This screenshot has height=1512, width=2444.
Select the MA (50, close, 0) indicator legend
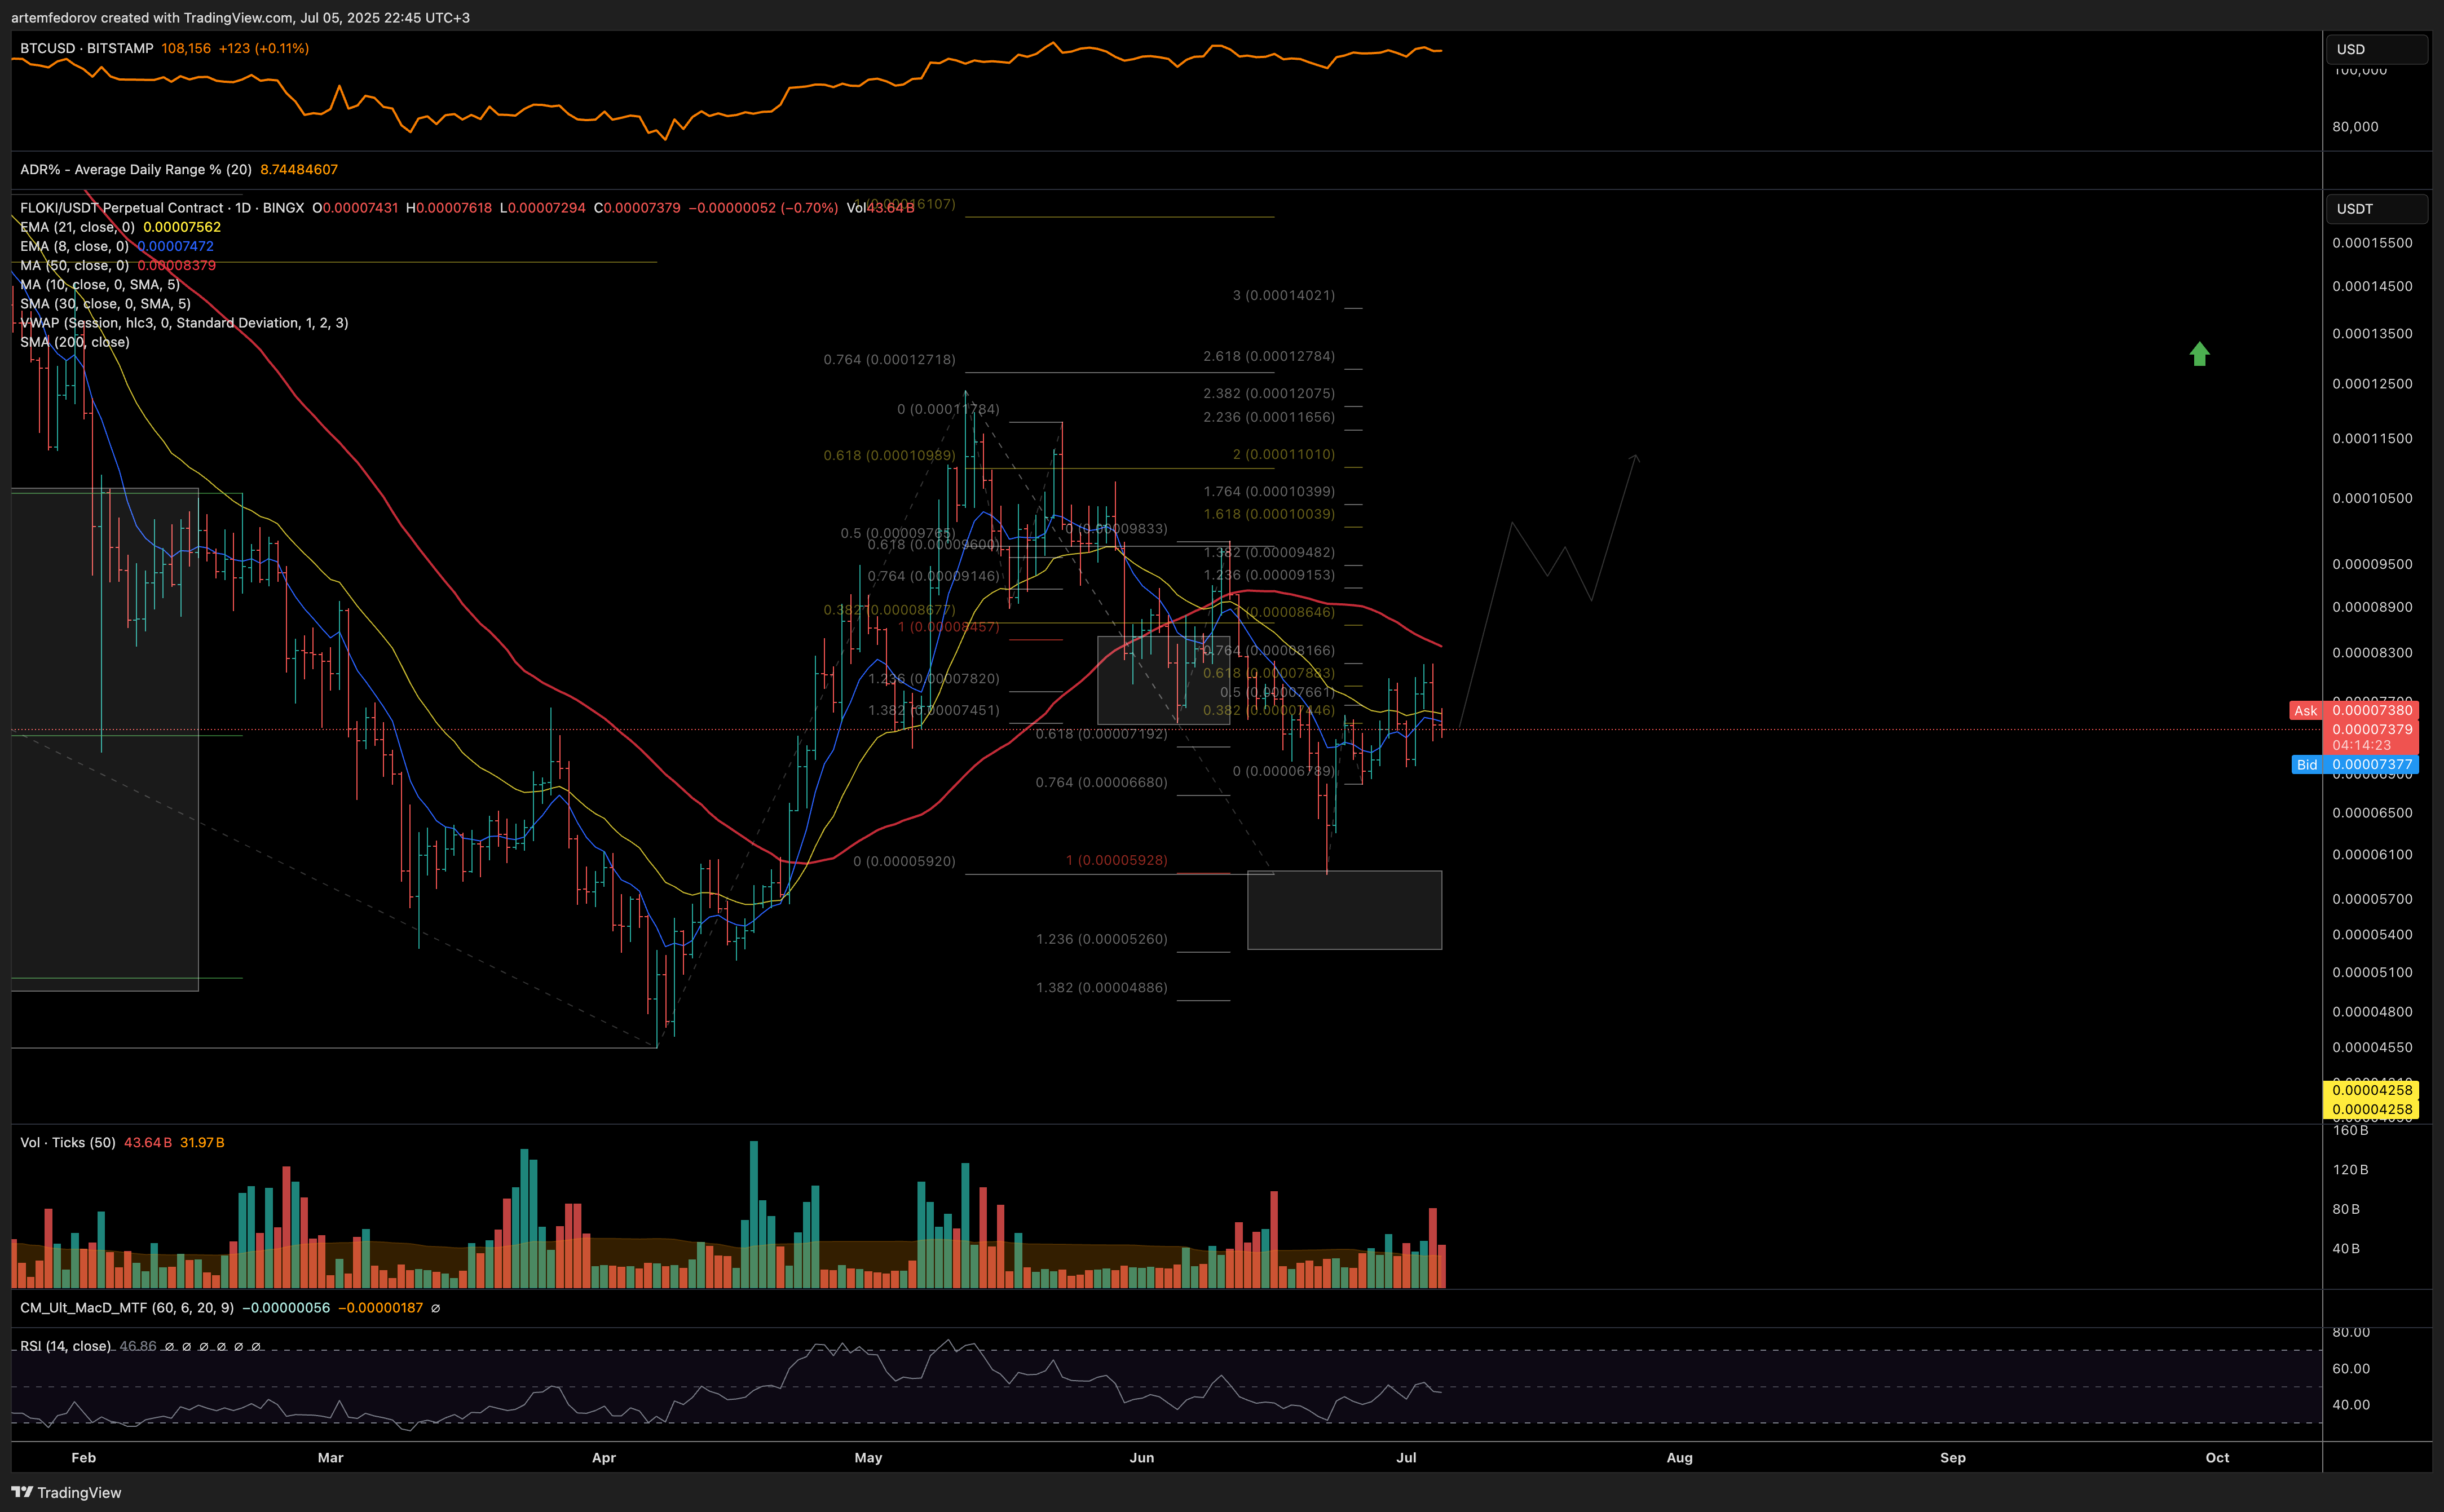tap(74, 265)
